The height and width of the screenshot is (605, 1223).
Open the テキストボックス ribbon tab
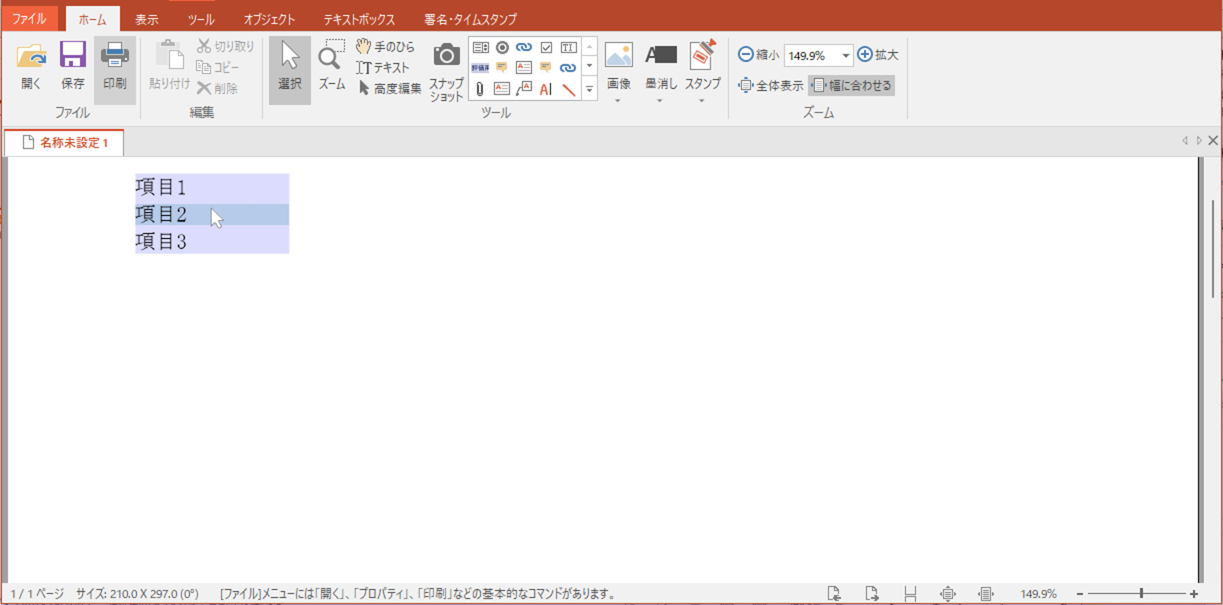(359, 19)
